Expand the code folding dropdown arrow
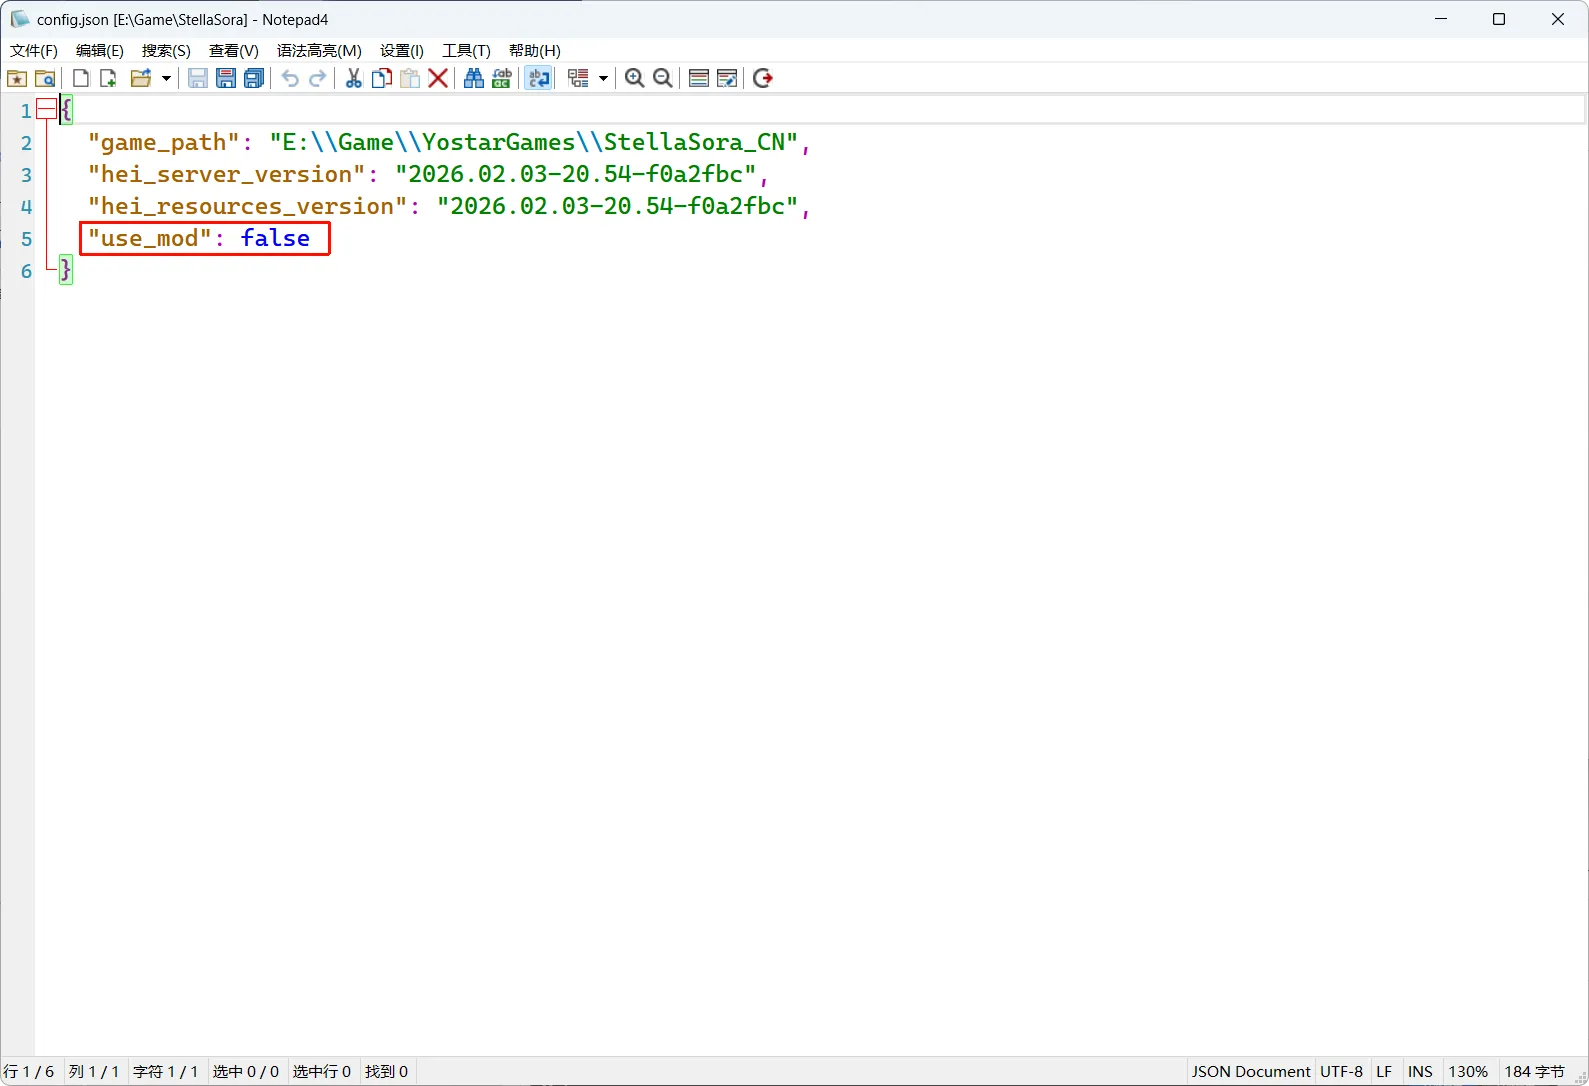Screen dimensions: 1589x1086 (603, 78)
